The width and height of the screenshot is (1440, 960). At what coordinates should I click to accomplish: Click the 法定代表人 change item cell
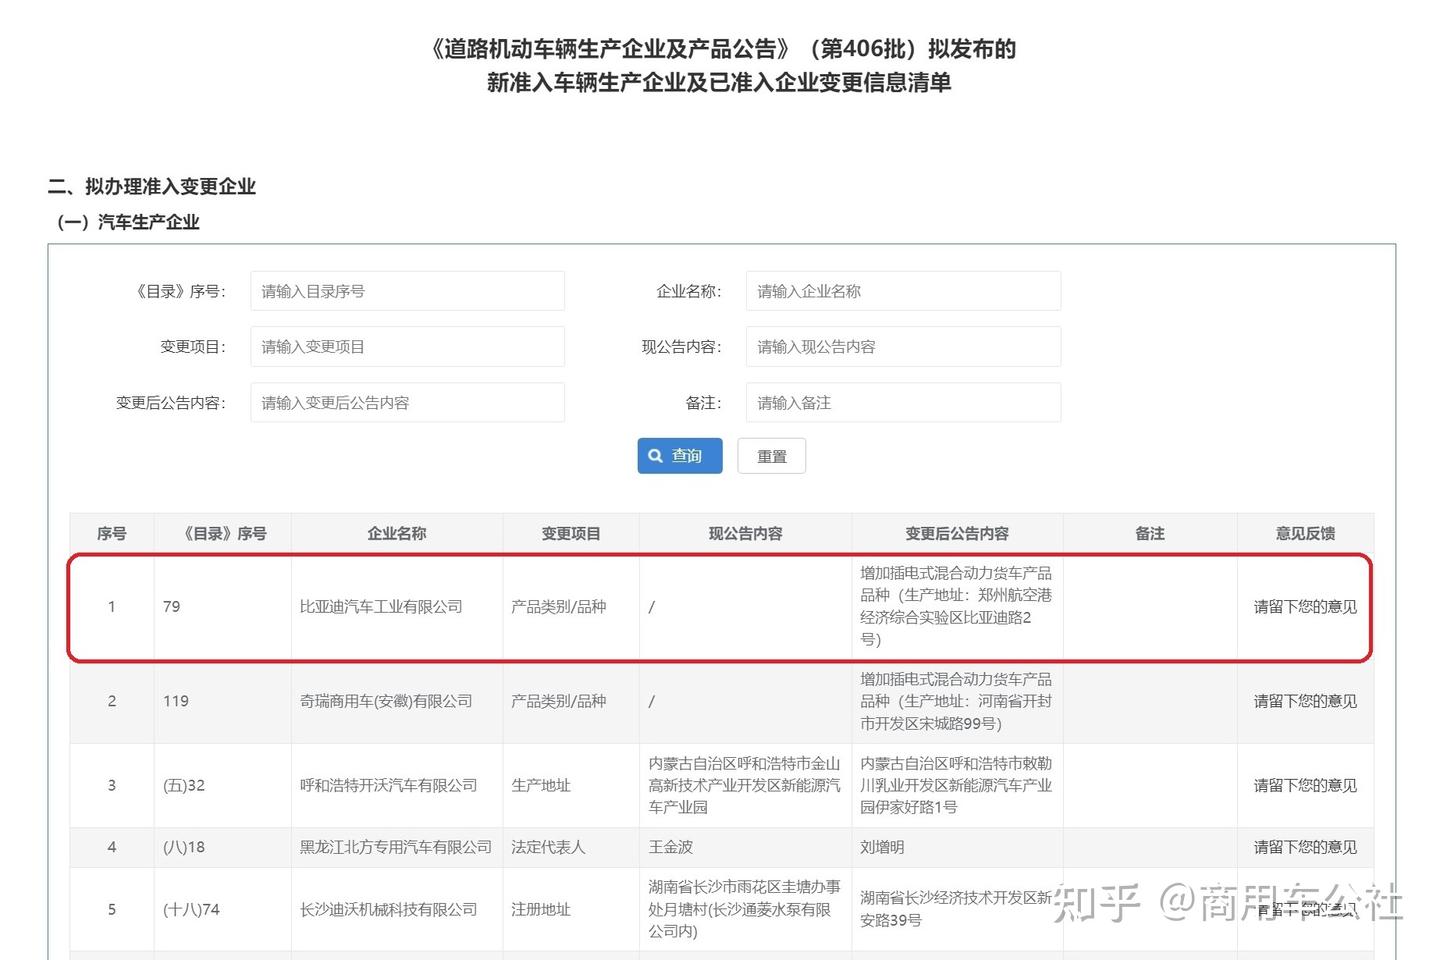coord(571,847)
